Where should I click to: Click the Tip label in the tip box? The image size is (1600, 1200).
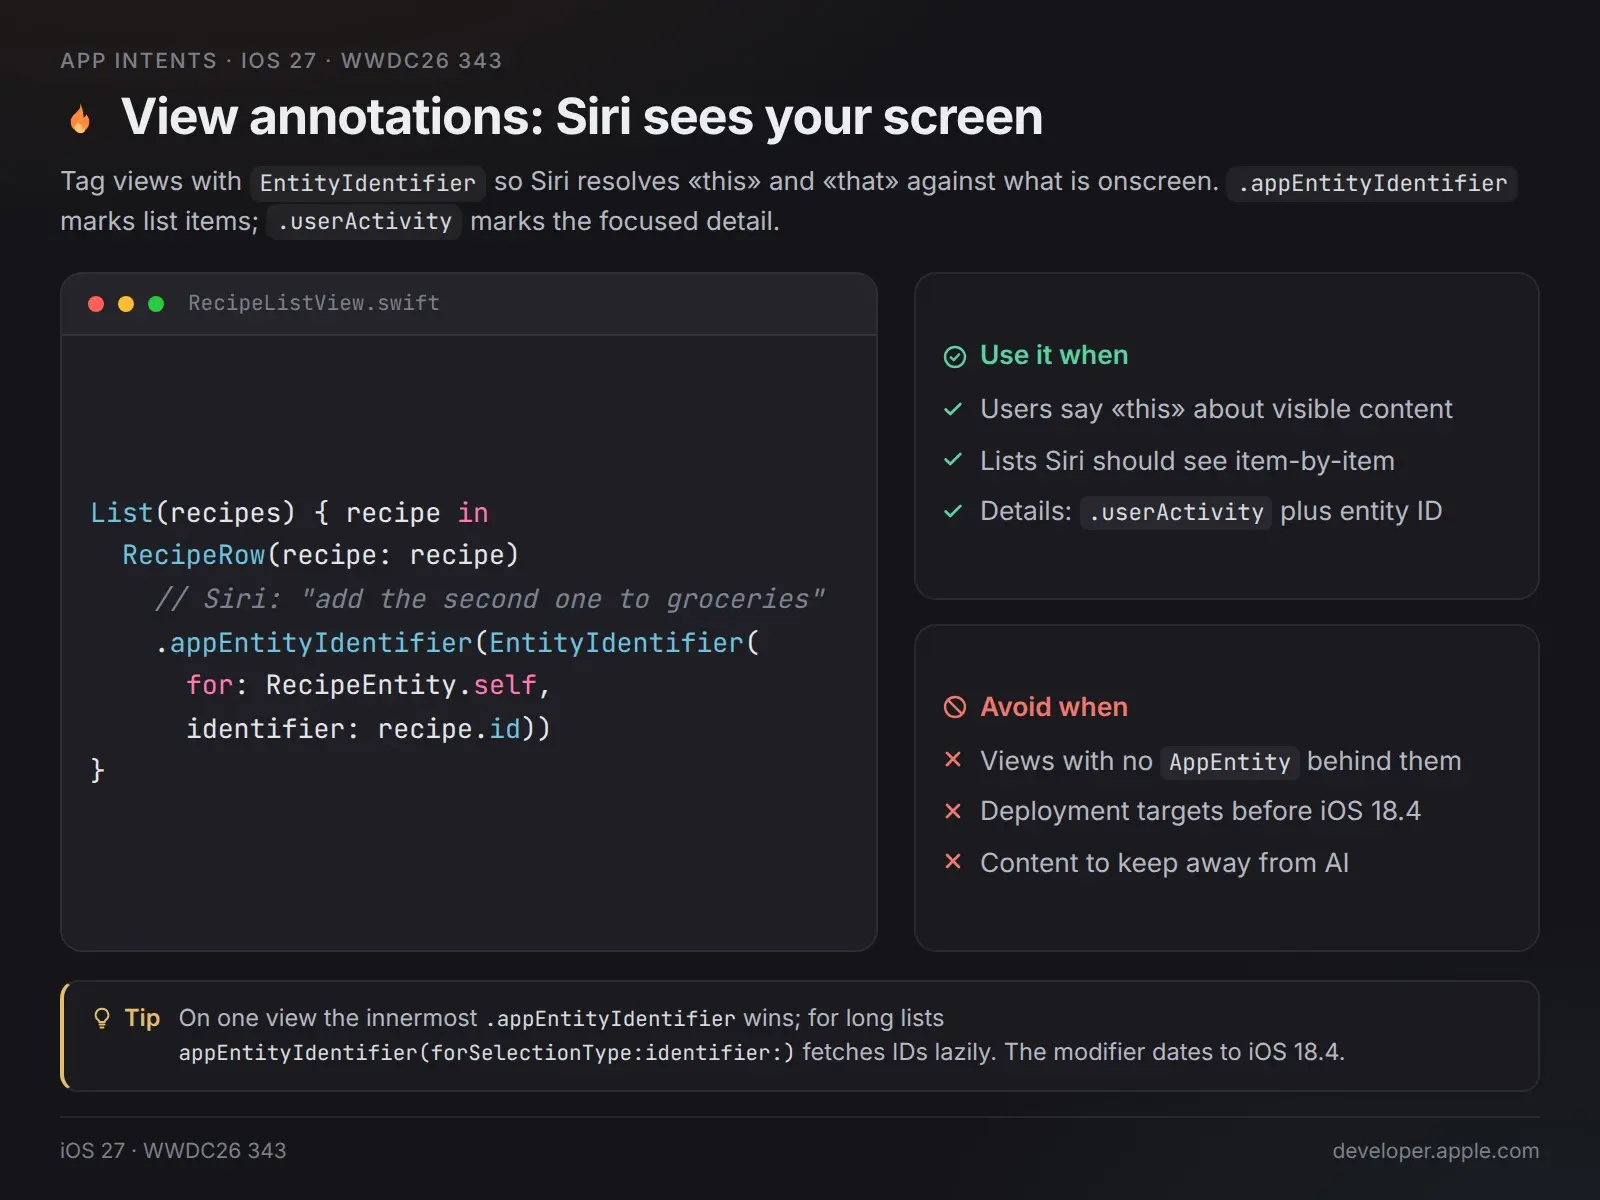[x=142, y=1018]
